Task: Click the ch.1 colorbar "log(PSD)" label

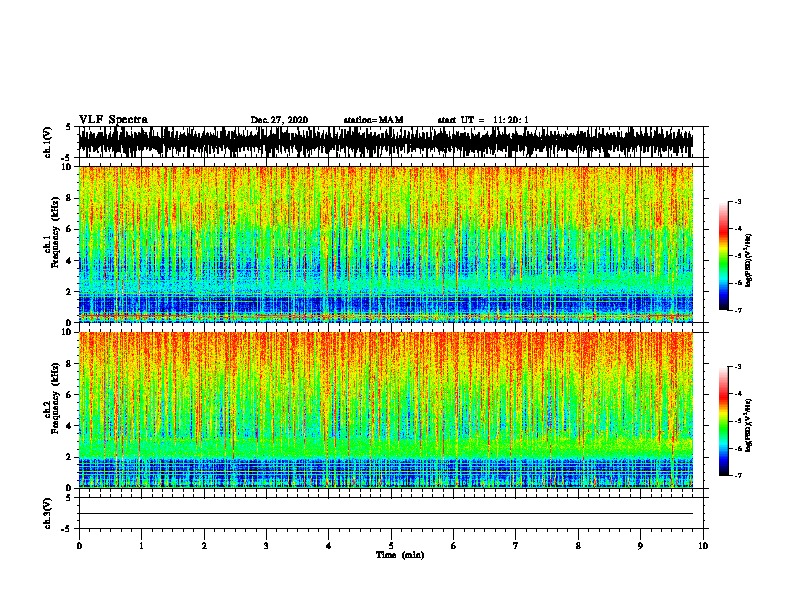Action: coord(748,260)
